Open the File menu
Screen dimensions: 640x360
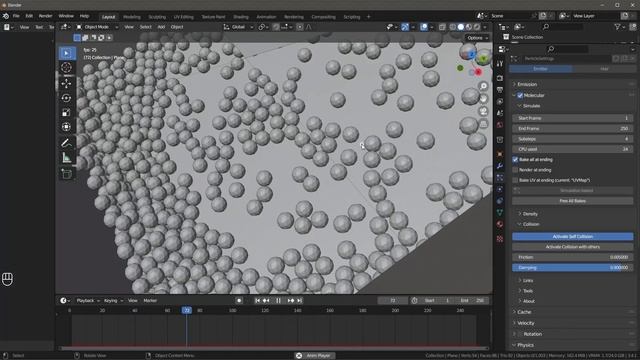16,16
